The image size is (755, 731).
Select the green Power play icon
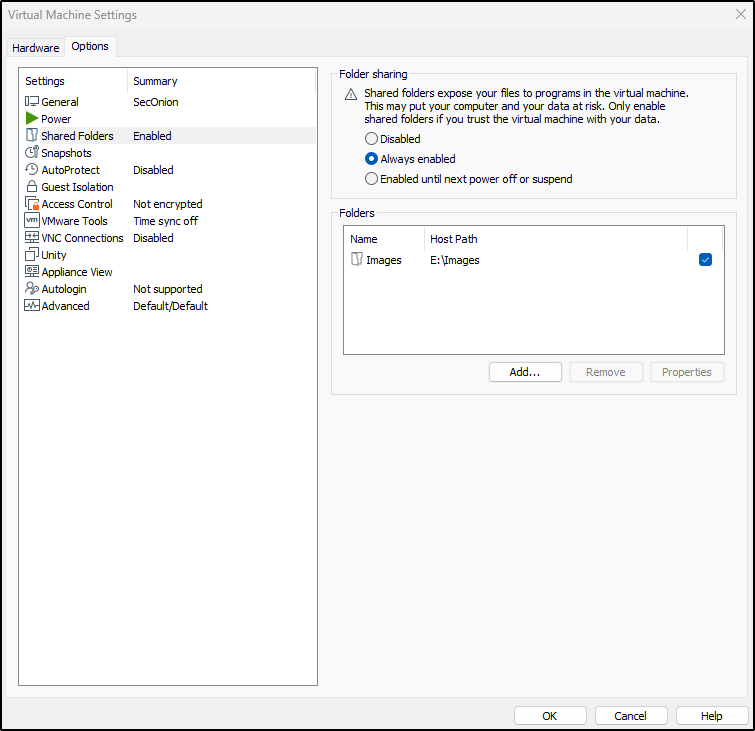(x=32, y=119)
